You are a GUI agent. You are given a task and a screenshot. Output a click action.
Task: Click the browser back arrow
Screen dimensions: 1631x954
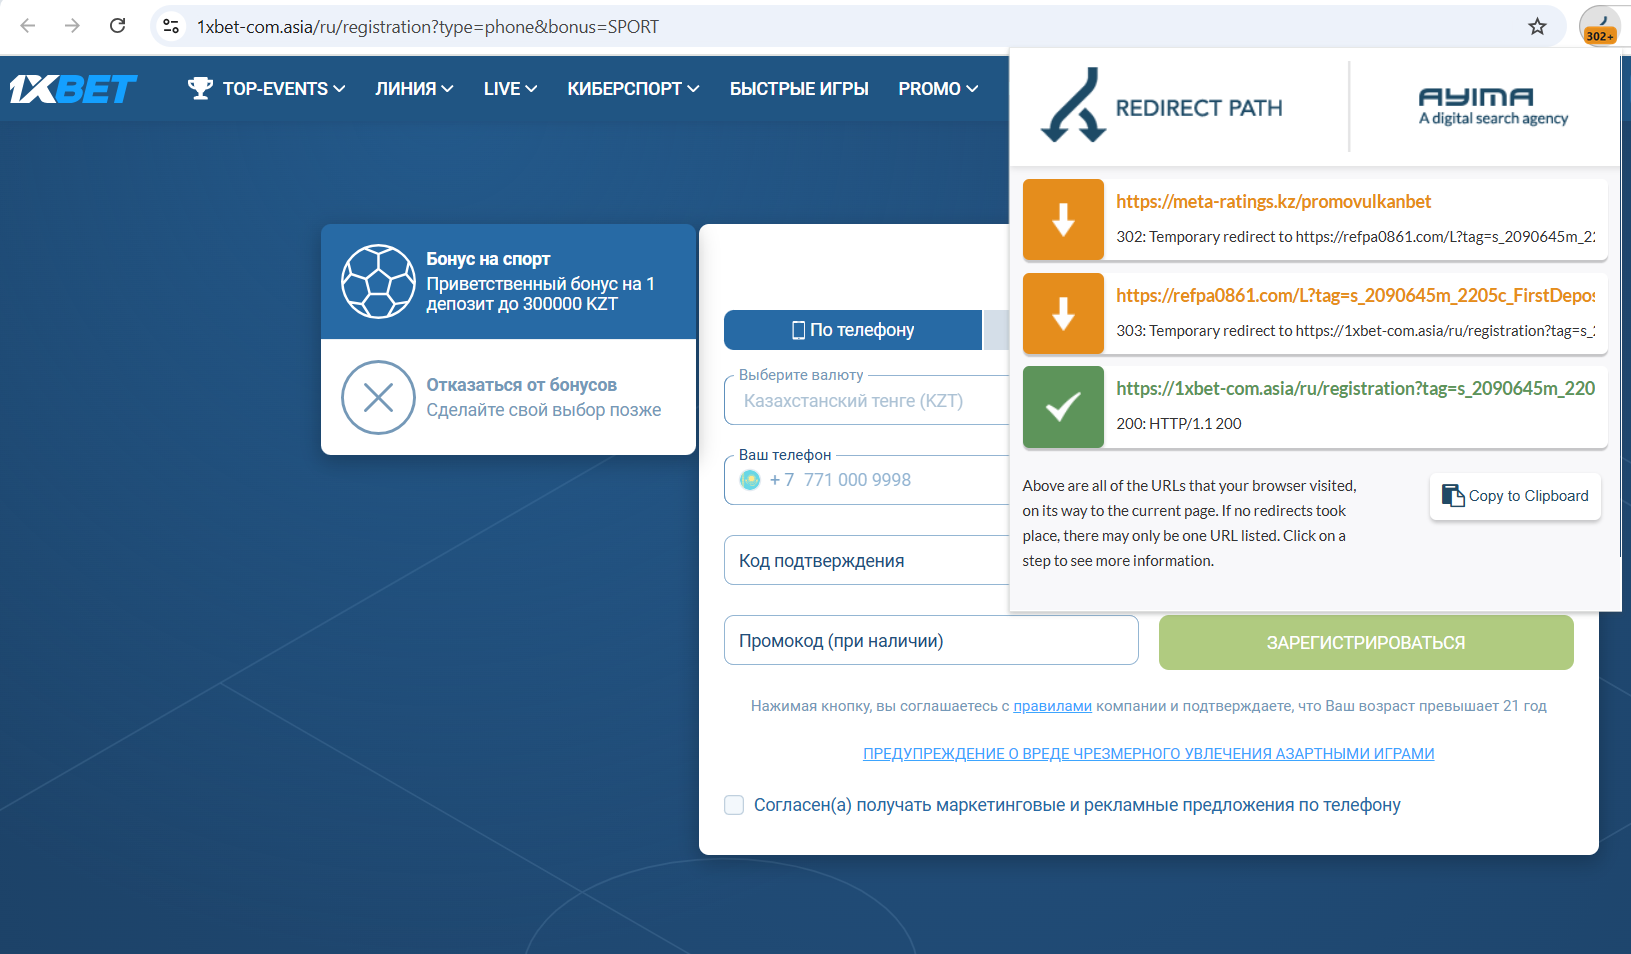point(28,26)
